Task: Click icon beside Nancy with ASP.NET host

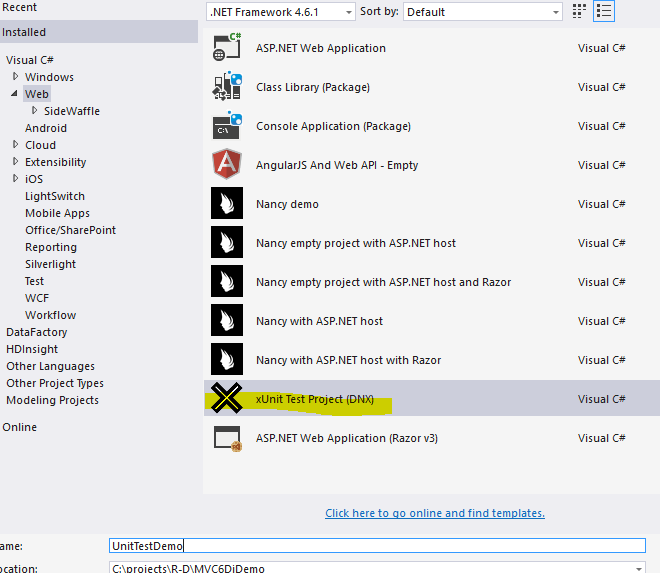Action: pos(227,320)
